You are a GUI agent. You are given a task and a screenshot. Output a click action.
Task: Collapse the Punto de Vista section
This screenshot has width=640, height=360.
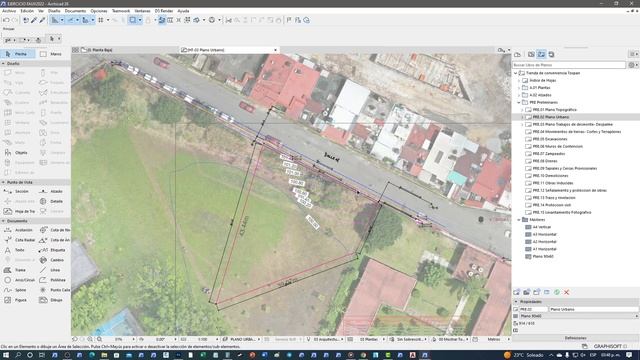[x=4, y=182]
